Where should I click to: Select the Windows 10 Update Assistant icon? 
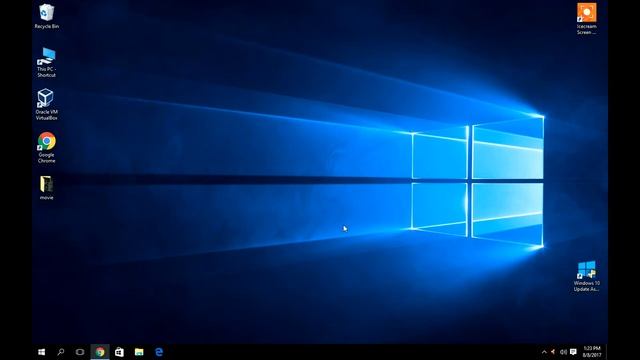[x=587, y=276]
